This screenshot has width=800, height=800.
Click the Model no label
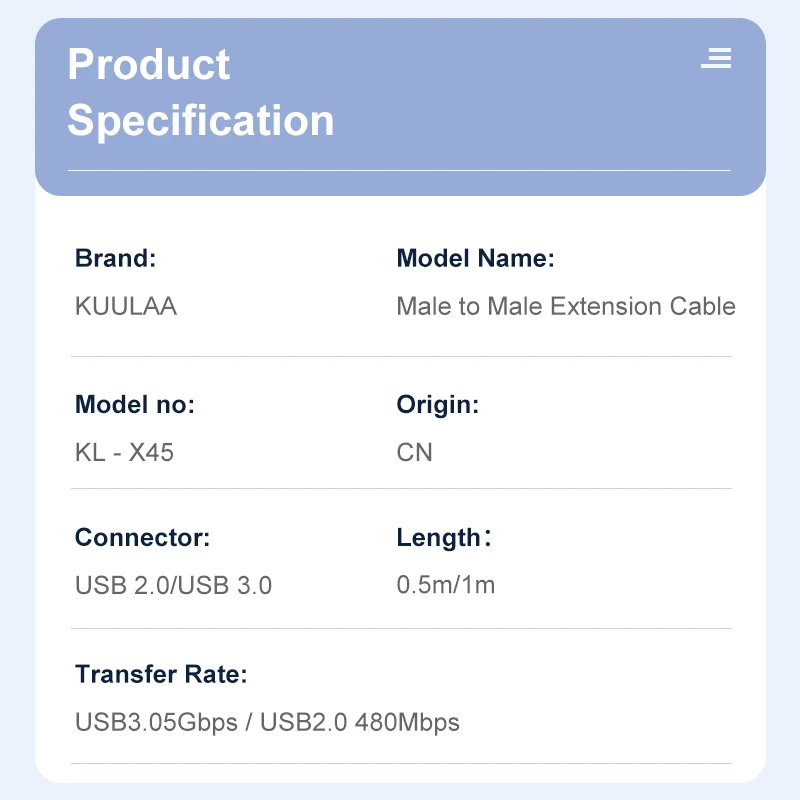[x=135, y=405]
